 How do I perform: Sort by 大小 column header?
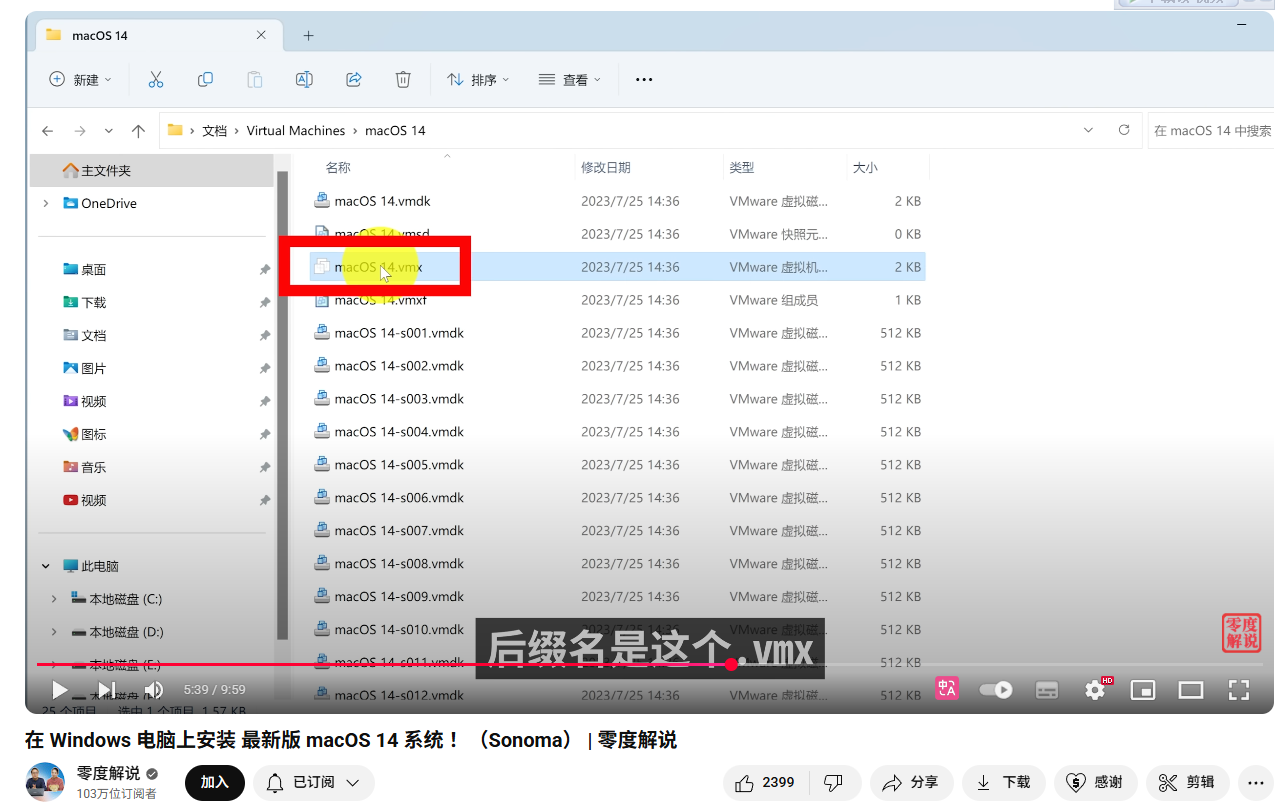point(865,167)
